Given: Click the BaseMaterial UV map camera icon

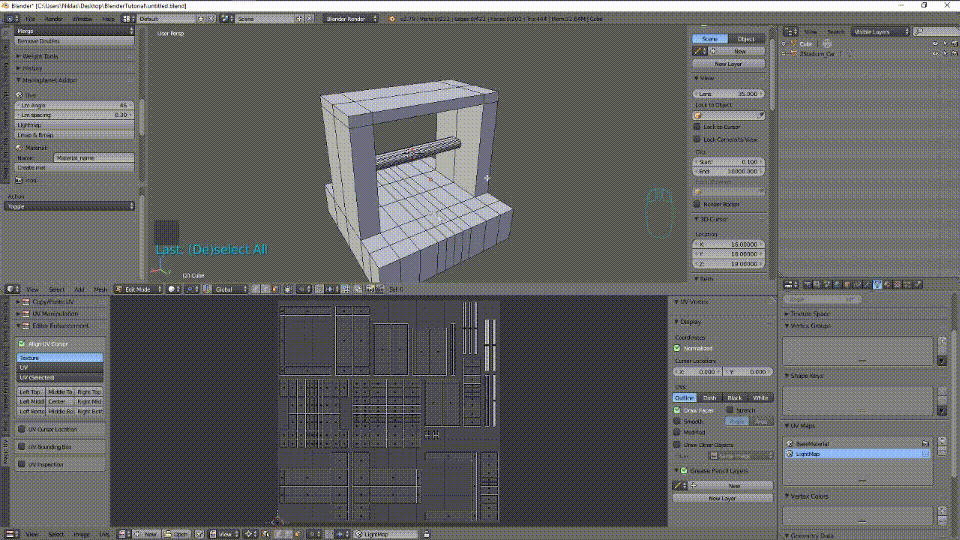Looking at the screenshot, I should coord(926,442).
